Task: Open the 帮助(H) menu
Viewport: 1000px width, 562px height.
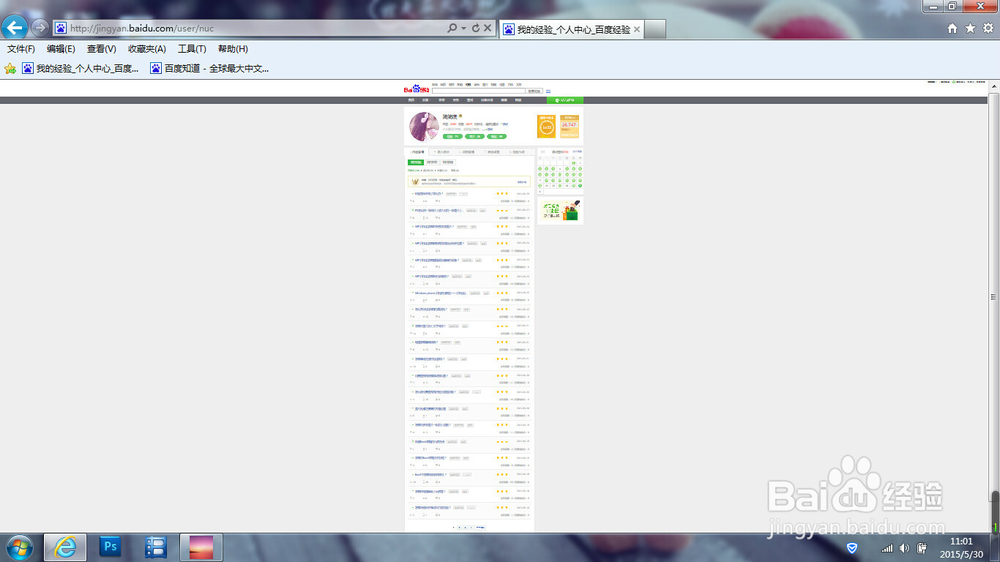Action: click(x=233, y=48)
